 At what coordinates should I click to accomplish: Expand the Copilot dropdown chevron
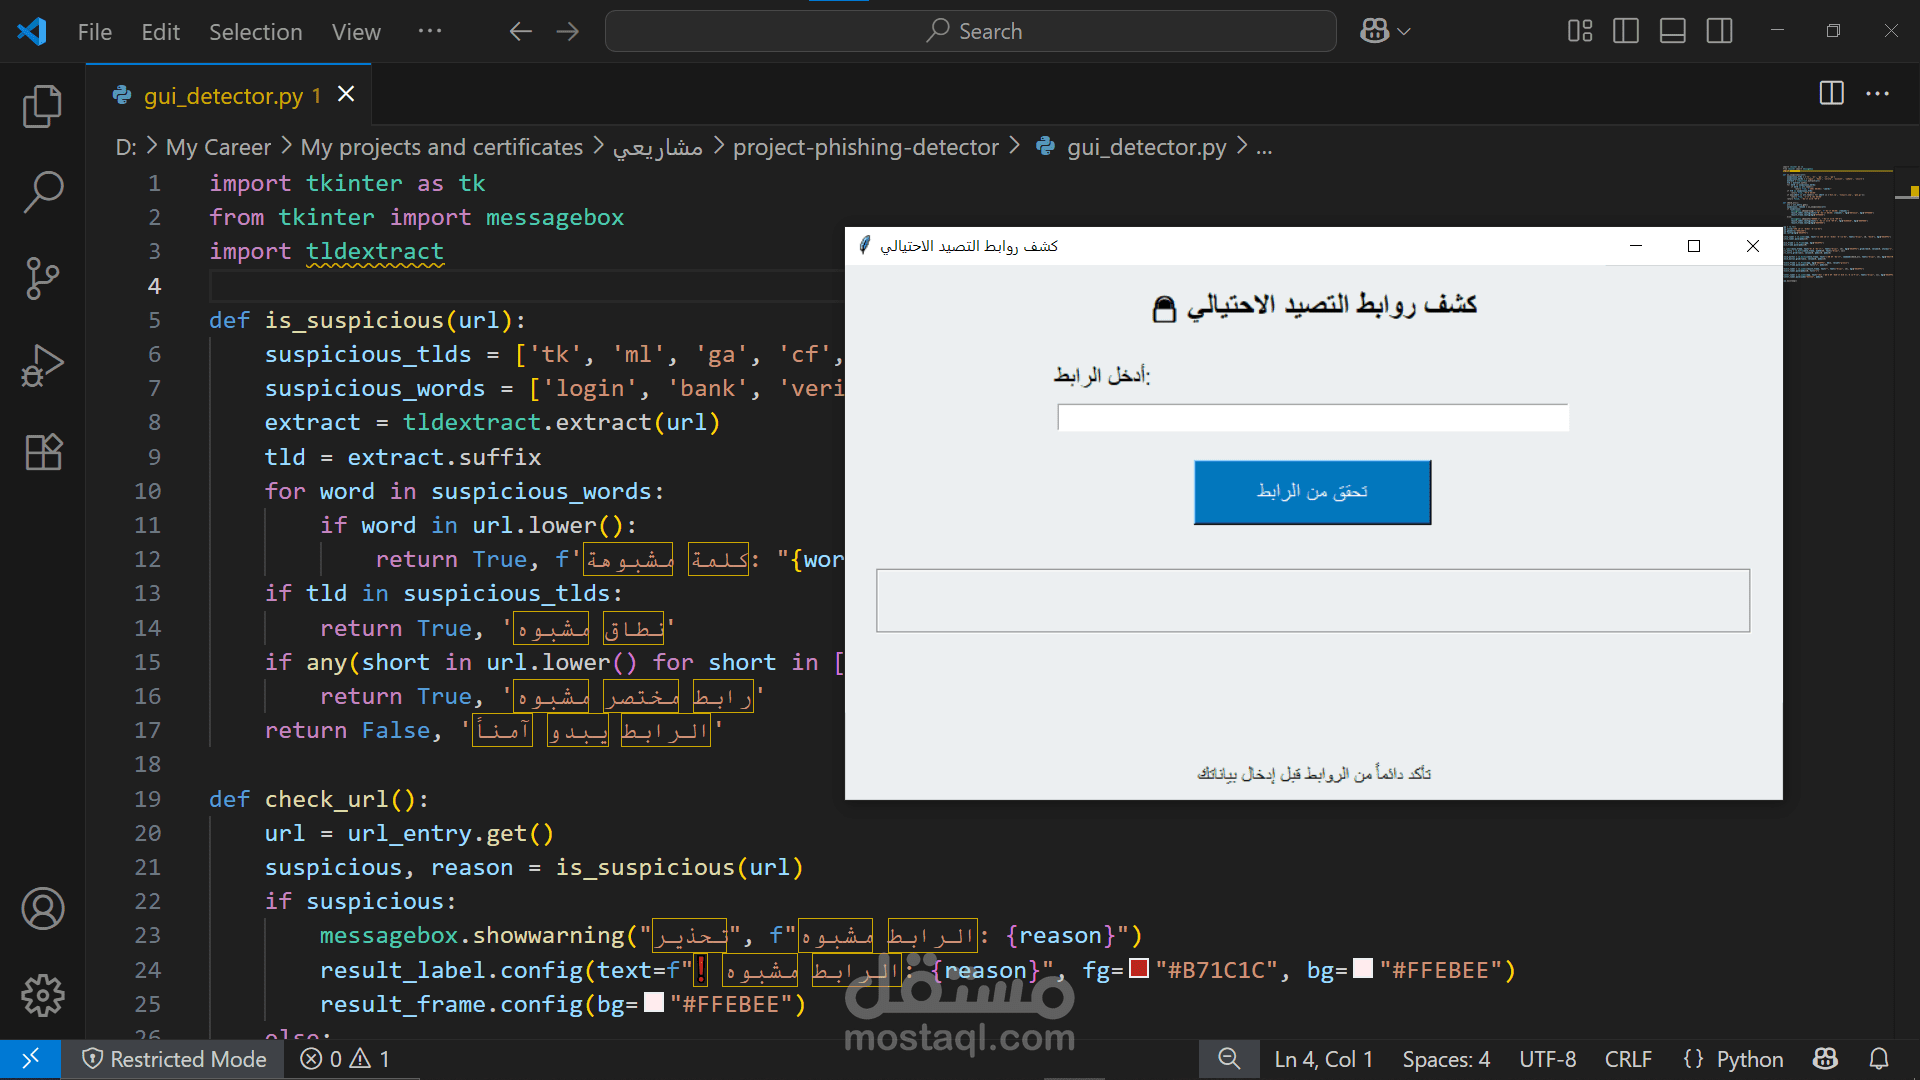(x=1404, y=31)
